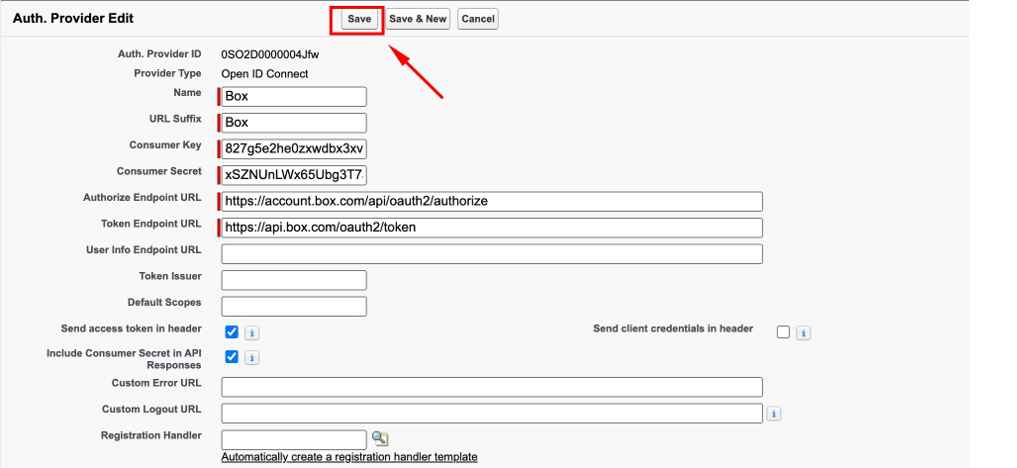The width and height of the screenshot is (1017, 468).
Task: Click the Open ID Connect provider type text
Action: [x=265, y=74]
